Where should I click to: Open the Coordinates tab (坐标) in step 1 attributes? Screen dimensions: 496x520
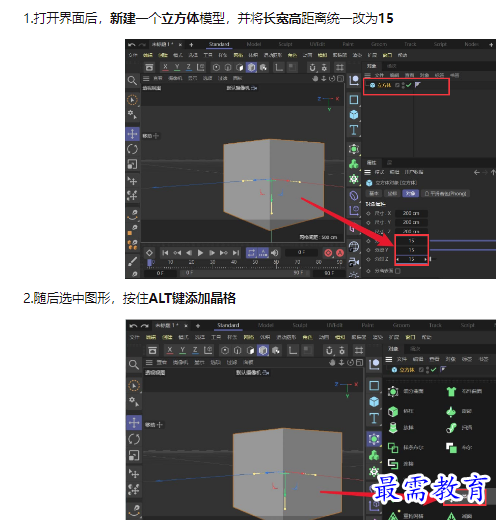[392, 193]
